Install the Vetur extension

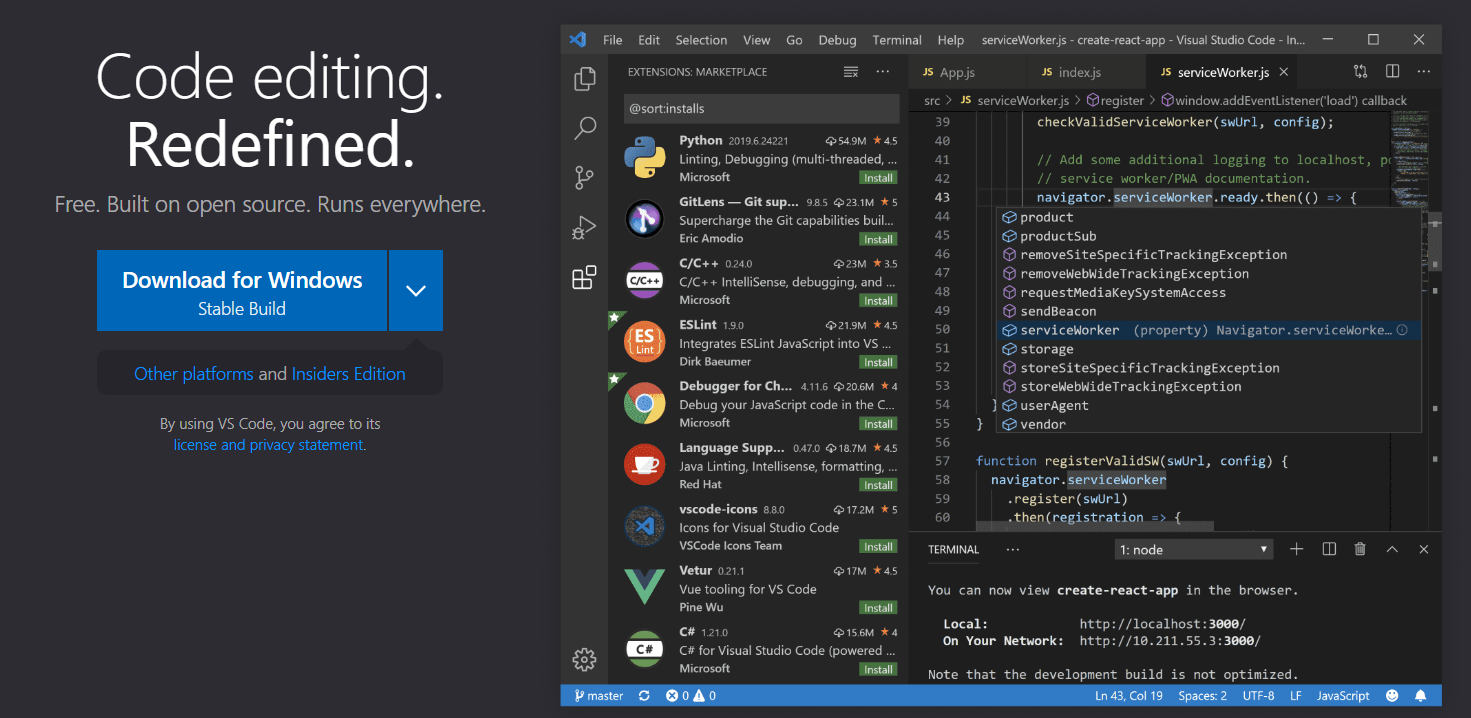point(878,608)
